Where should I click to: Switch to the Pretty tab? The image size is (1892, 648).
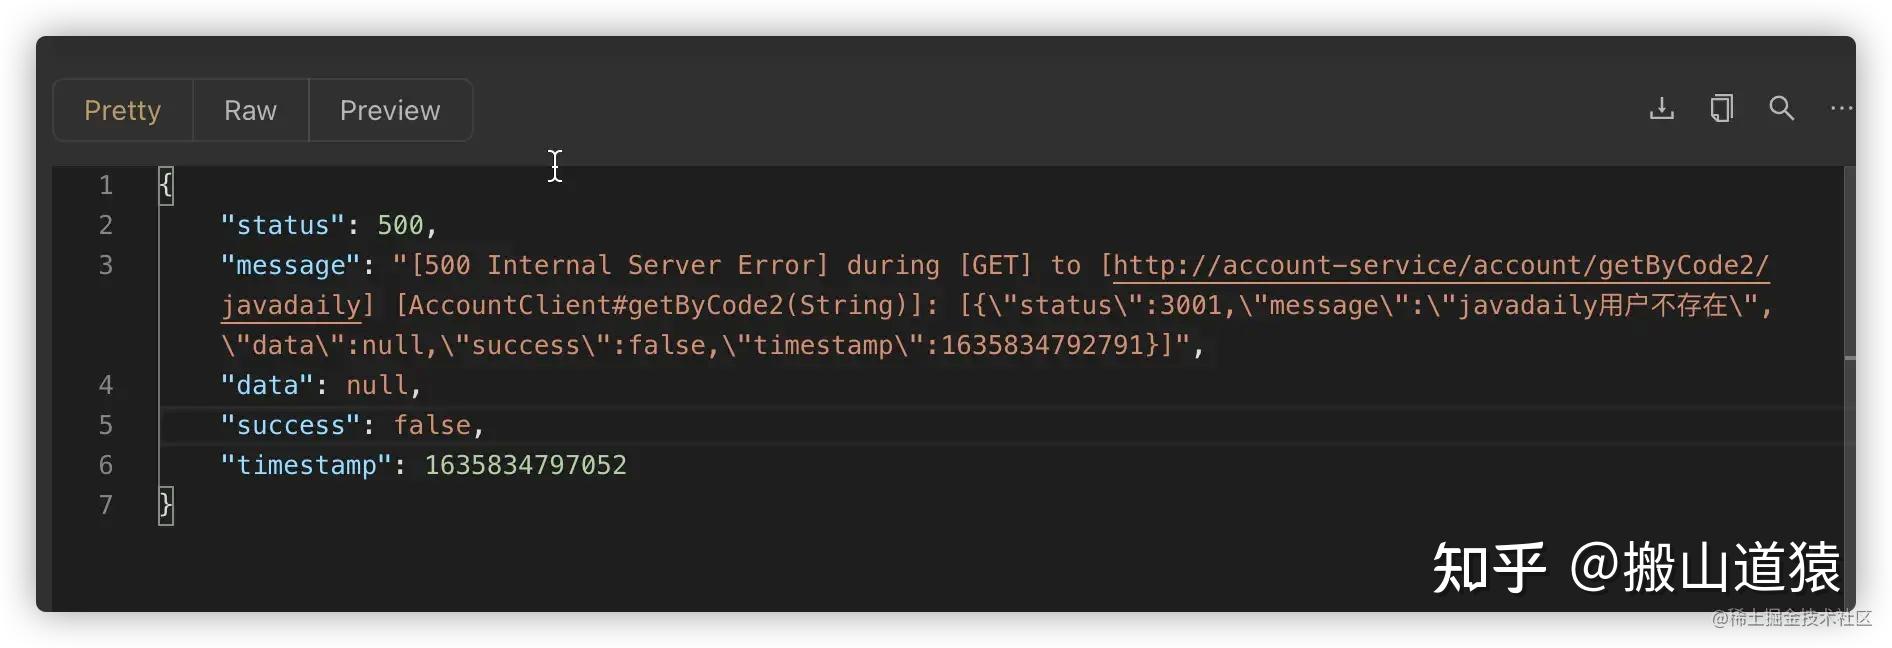[122, 110]
